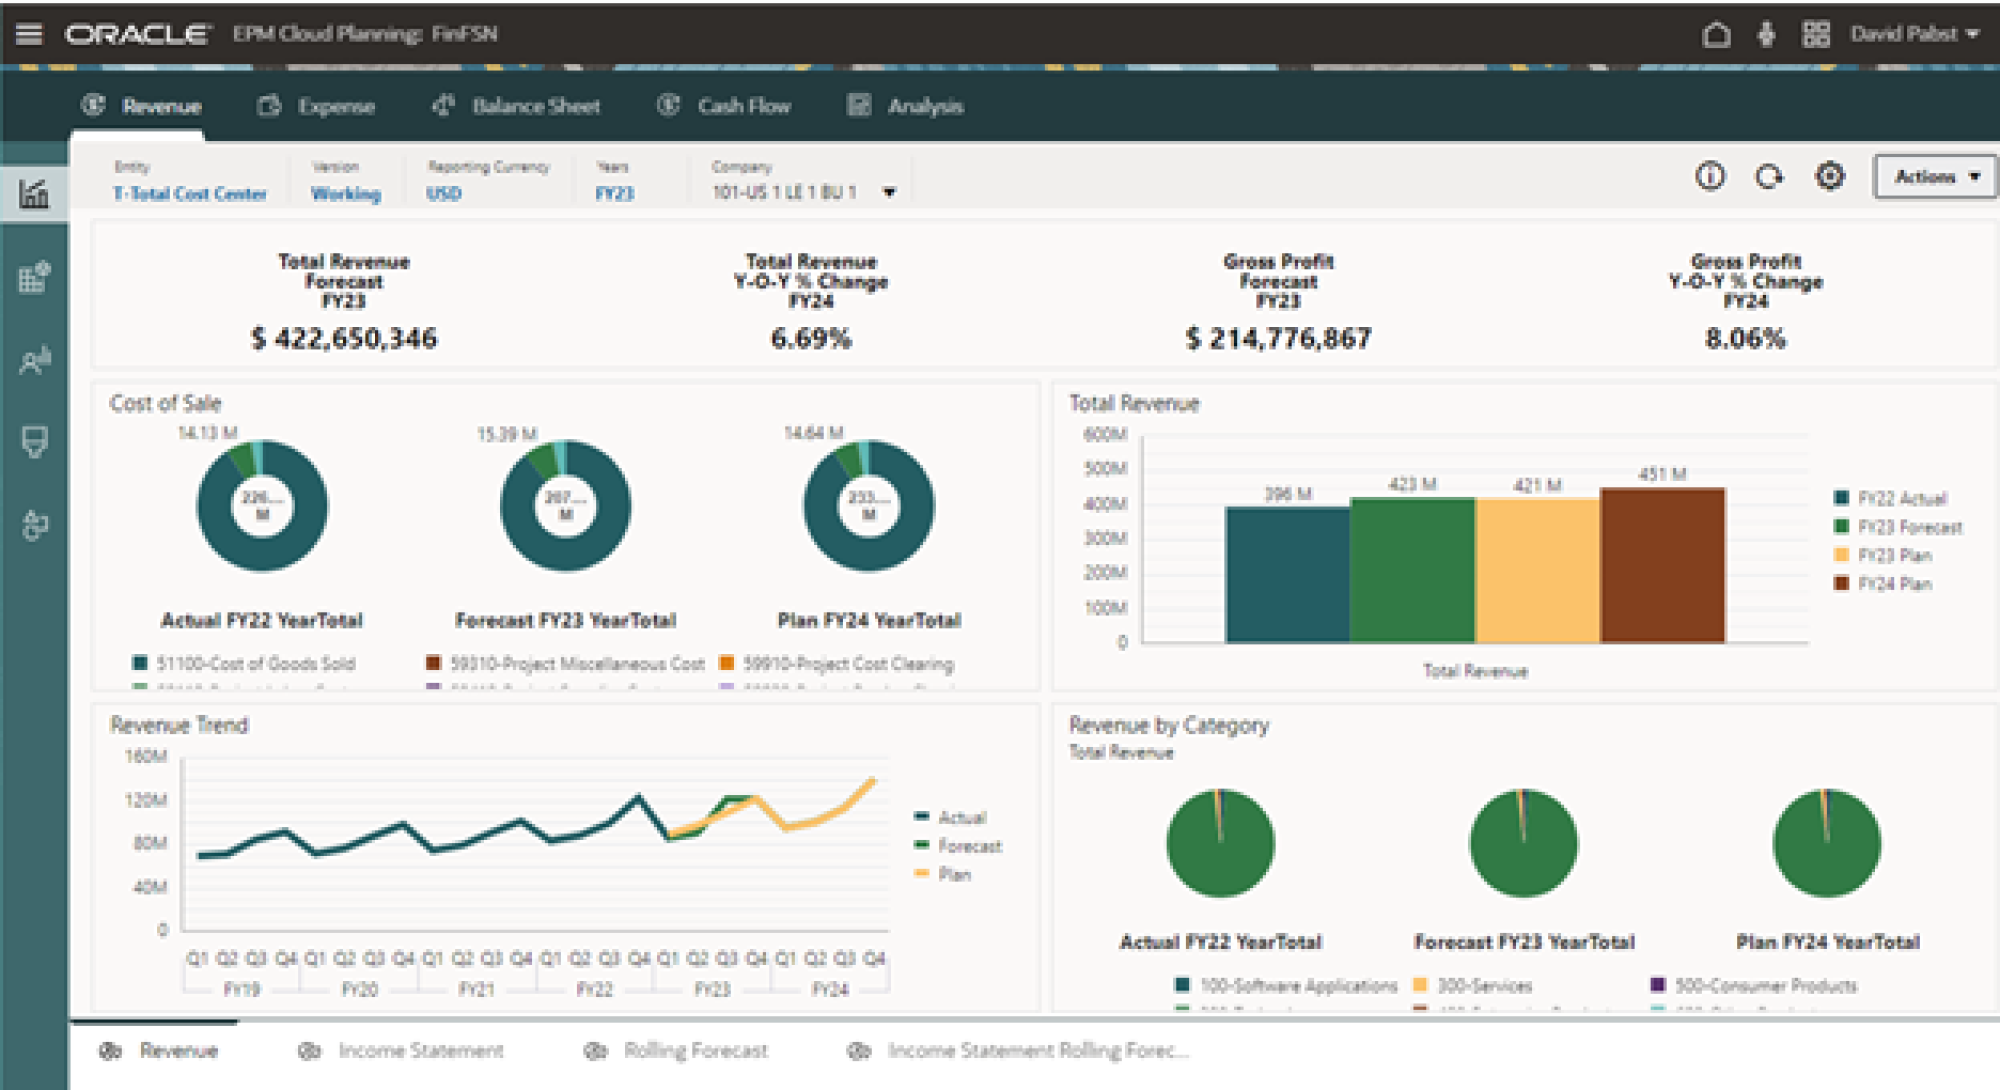Toggle the 51100-Cost of Goods Sold legend swatch
2000x1090 pixels.
coord(140,663)
